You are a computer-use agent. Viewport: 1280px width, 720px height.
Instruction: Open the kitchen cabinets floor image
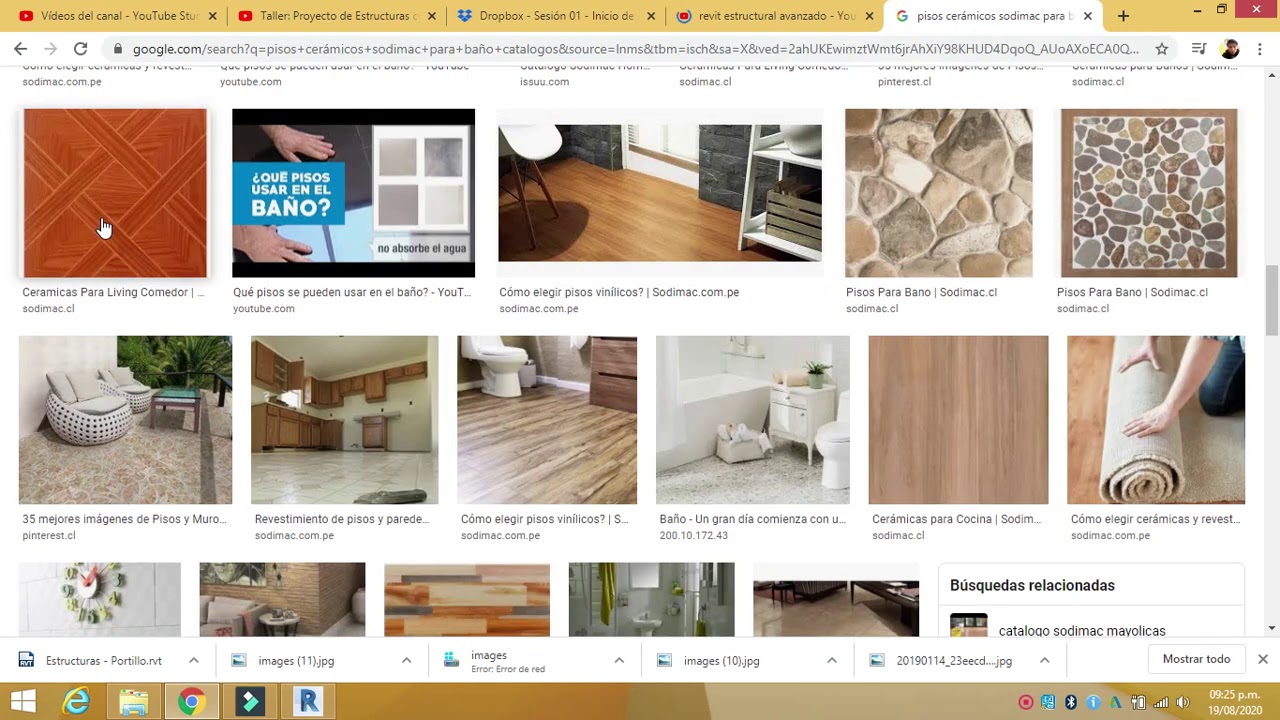(344, 420)
